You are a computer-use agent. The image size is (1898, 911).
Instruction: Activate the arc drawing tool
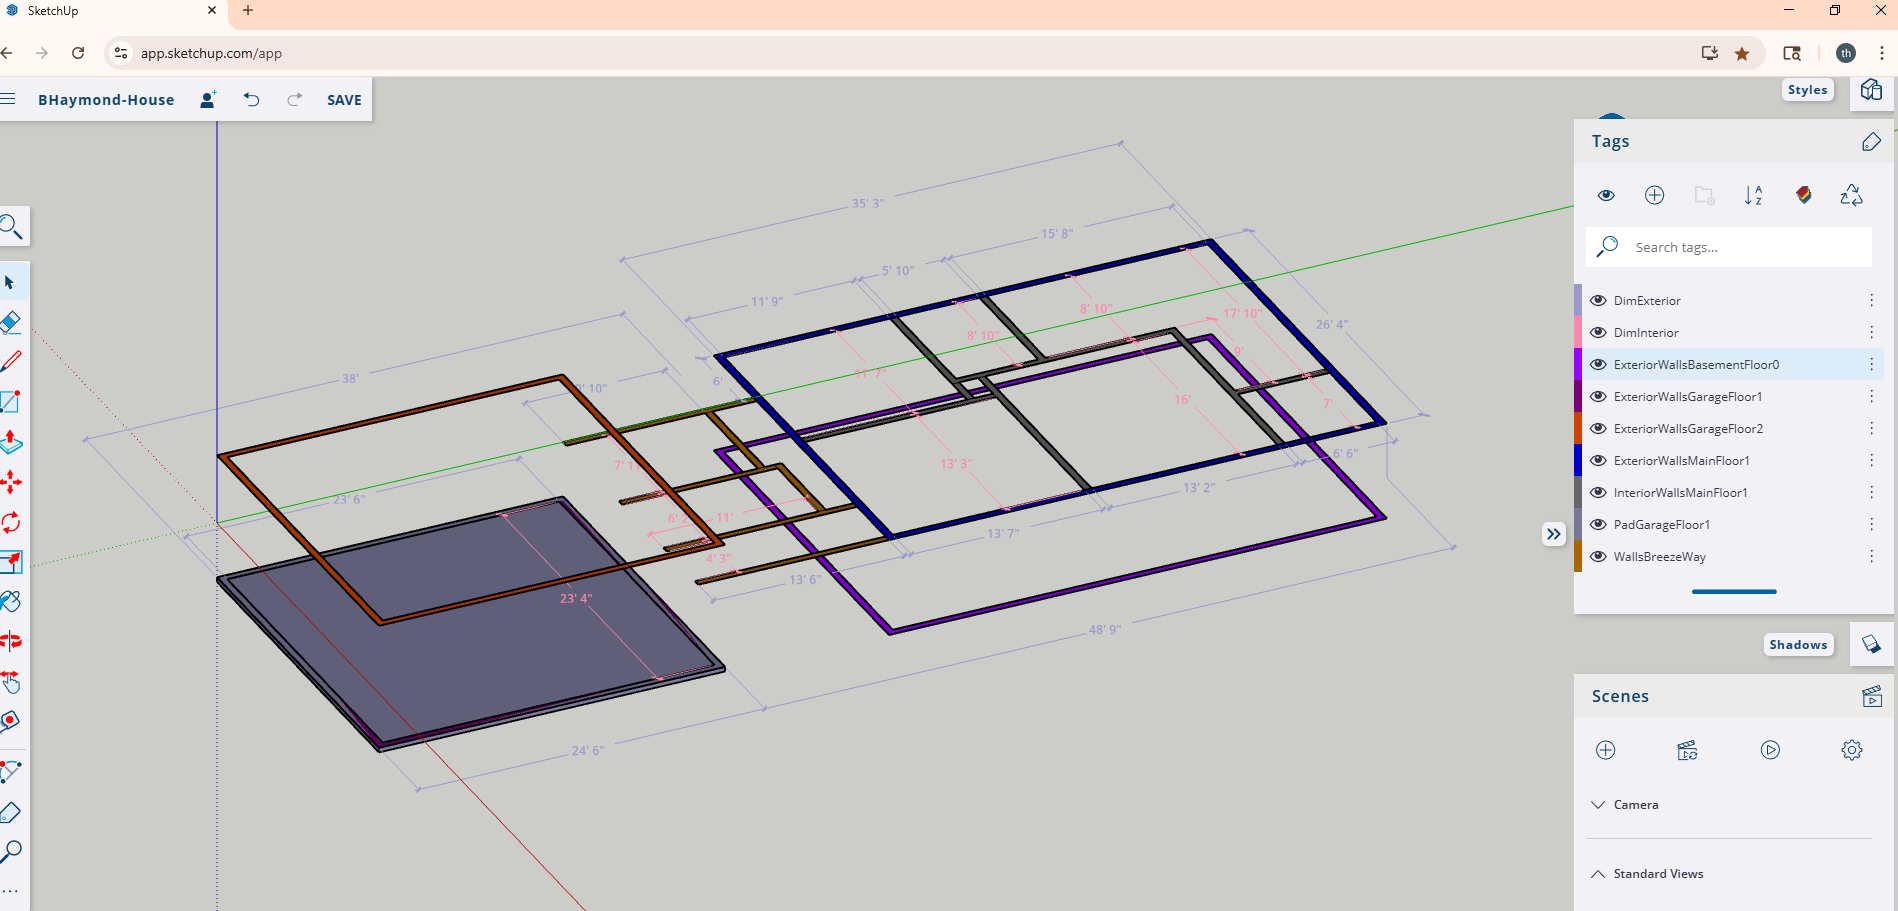[11, 771]
